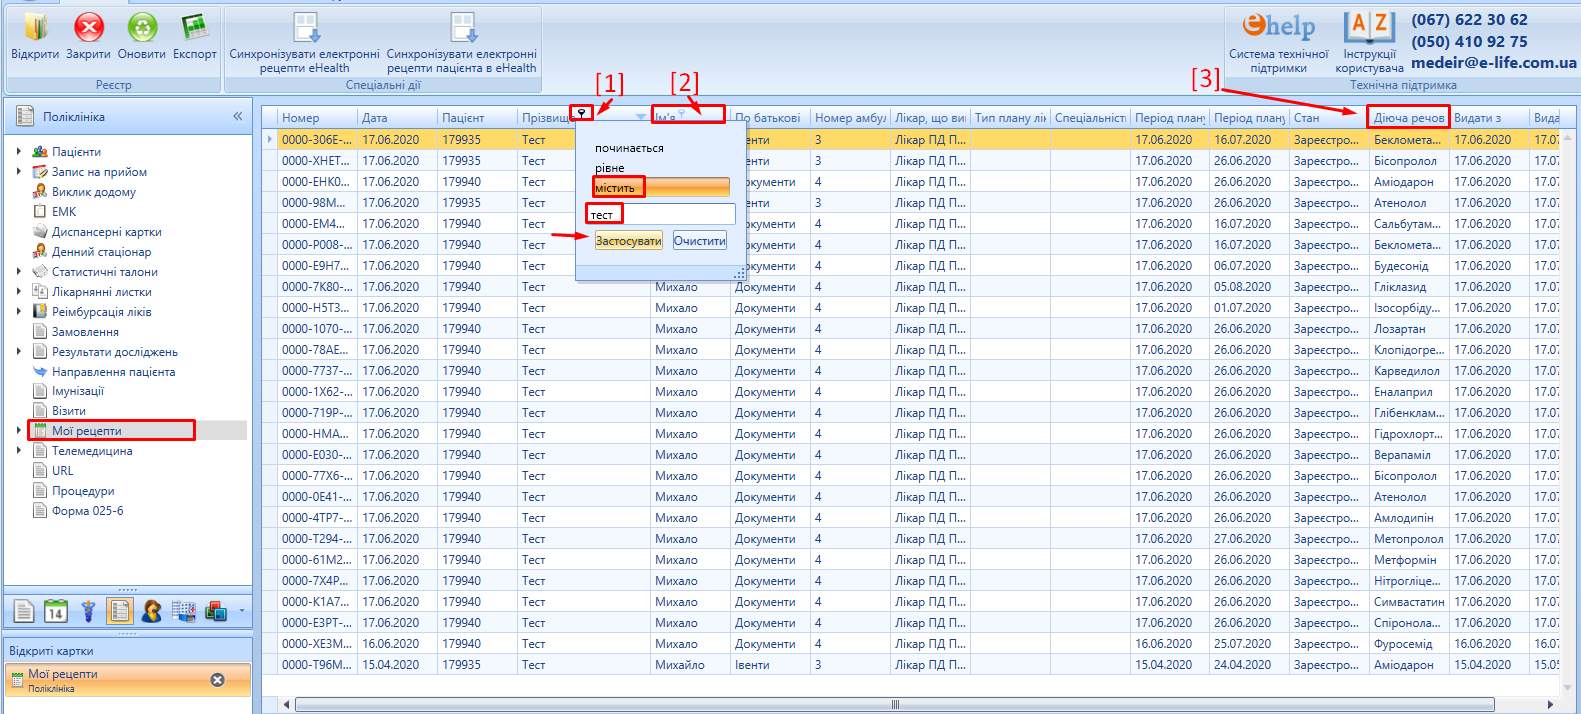This screenshot has width=1581, height=714.
Task: Expand the Статистичні талони node
Action: coord(19,271)
